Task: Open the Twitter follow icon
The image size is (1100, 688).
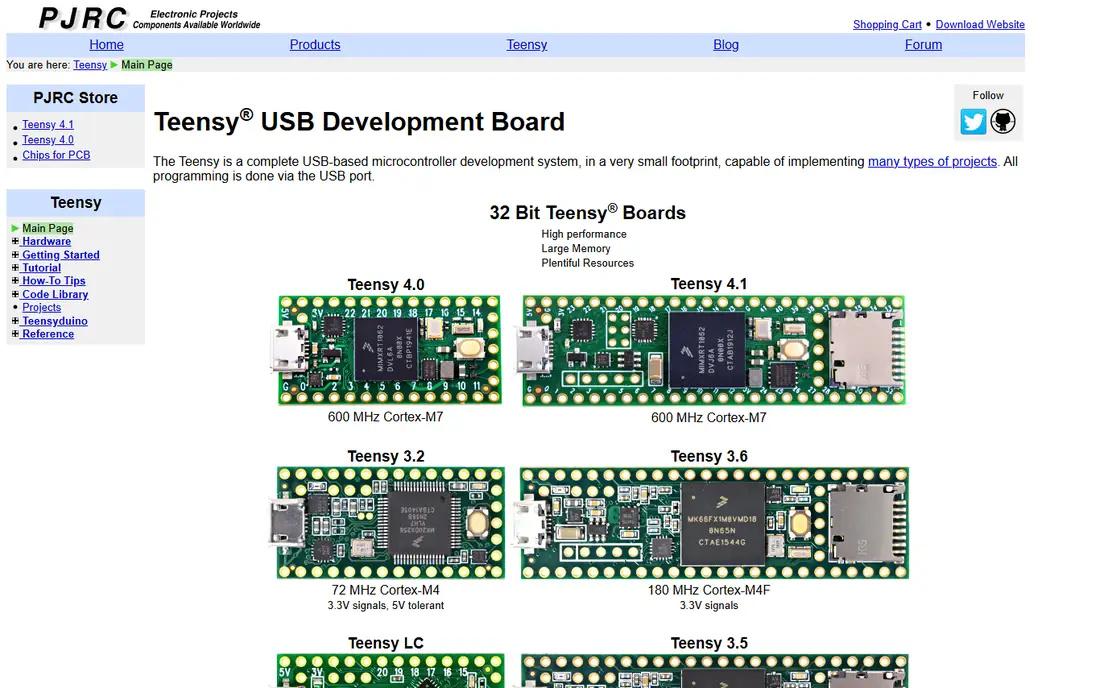Action: 973,121
